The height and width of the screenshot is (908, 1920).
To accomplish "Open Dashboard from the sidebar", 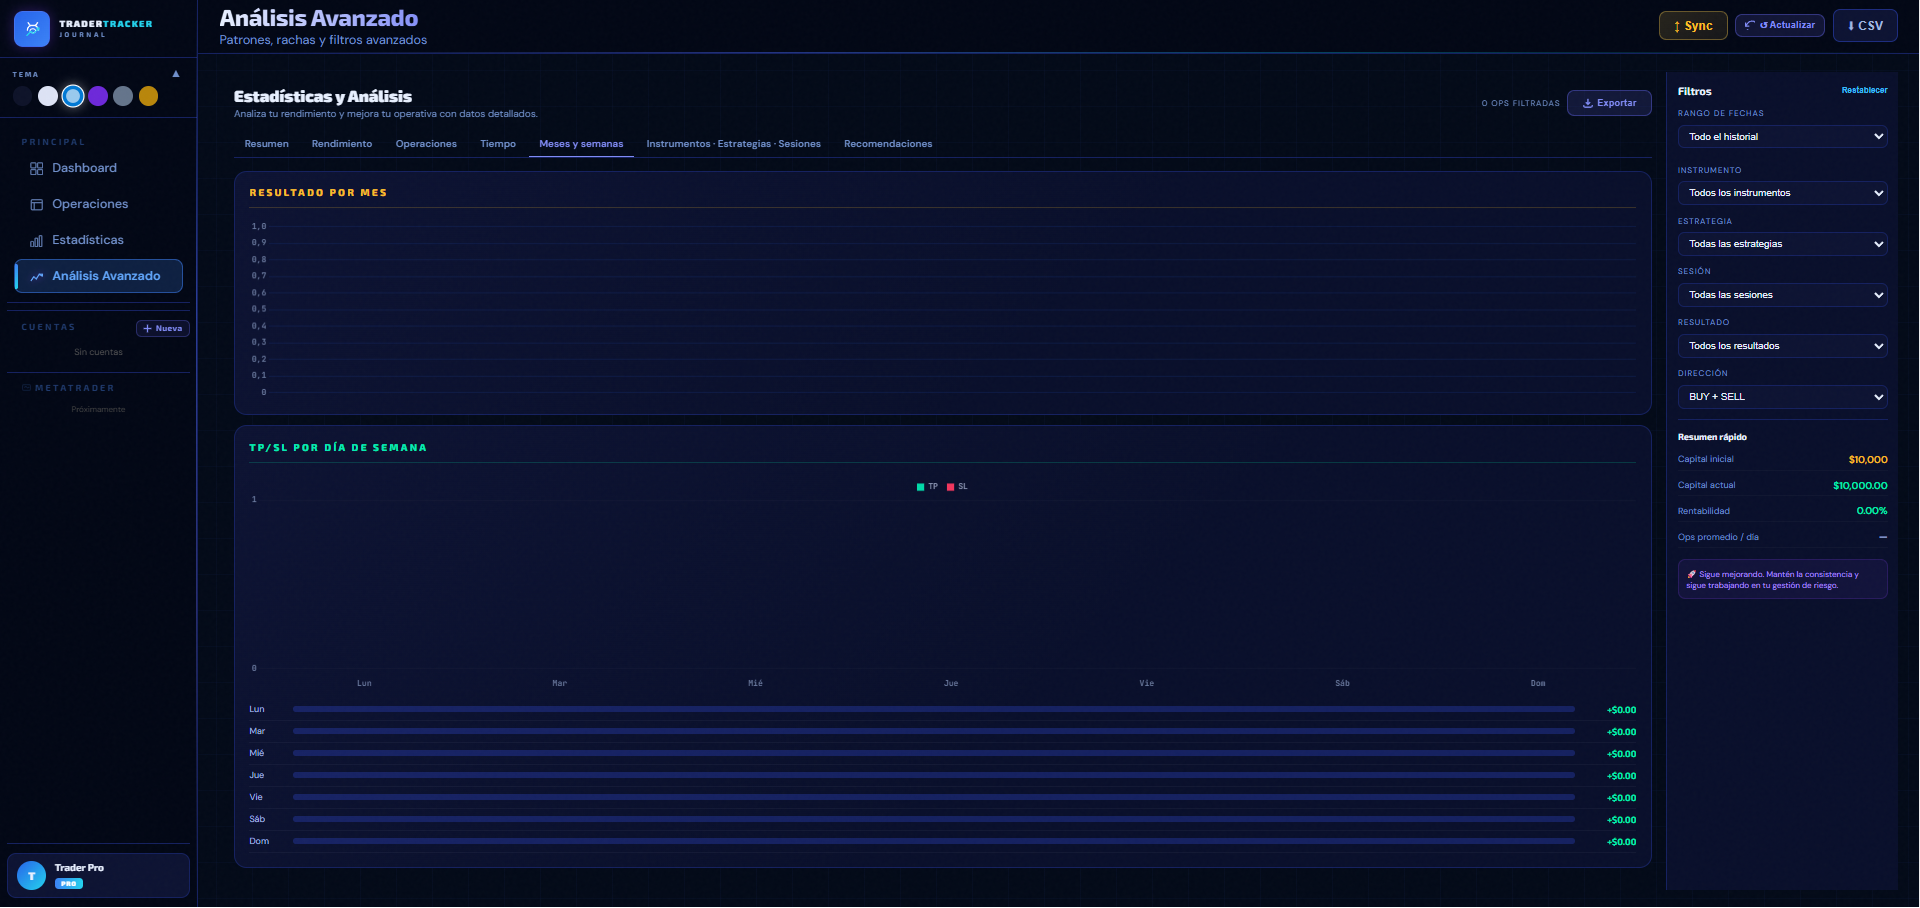I will pos(98,168).
